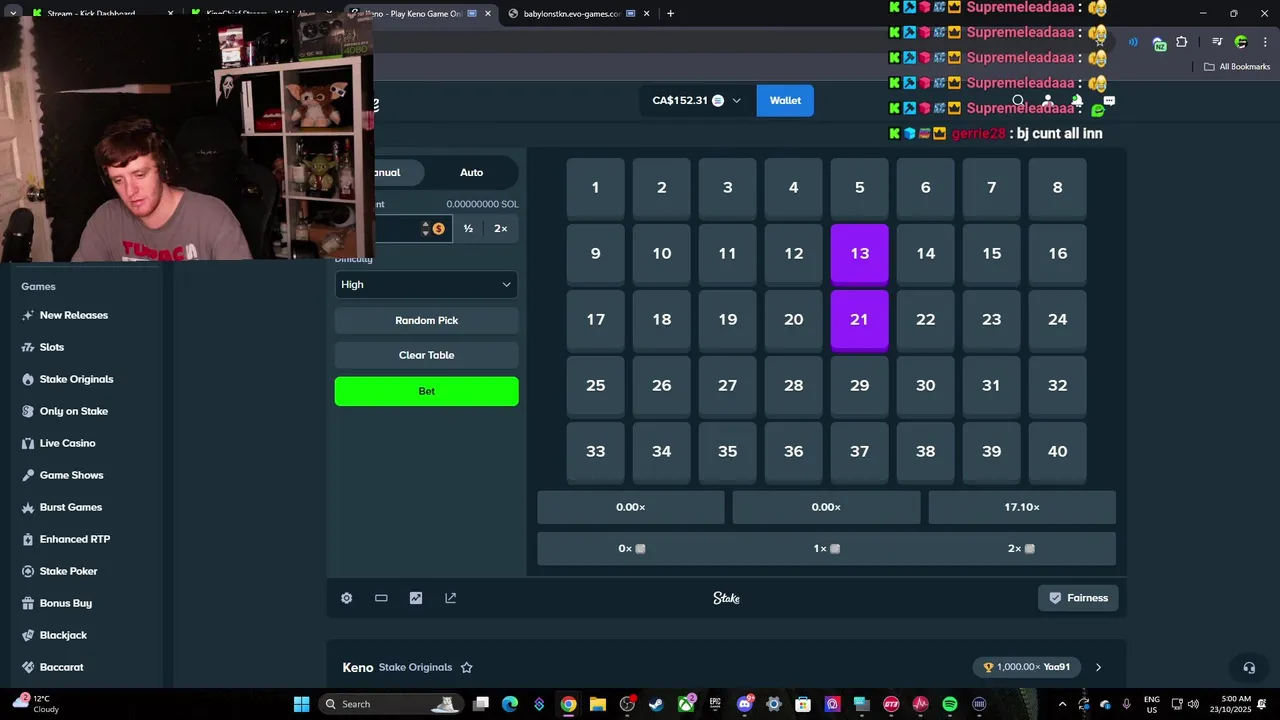
Task: Open Stake profile user icon
Action: tap(1048, 101)
